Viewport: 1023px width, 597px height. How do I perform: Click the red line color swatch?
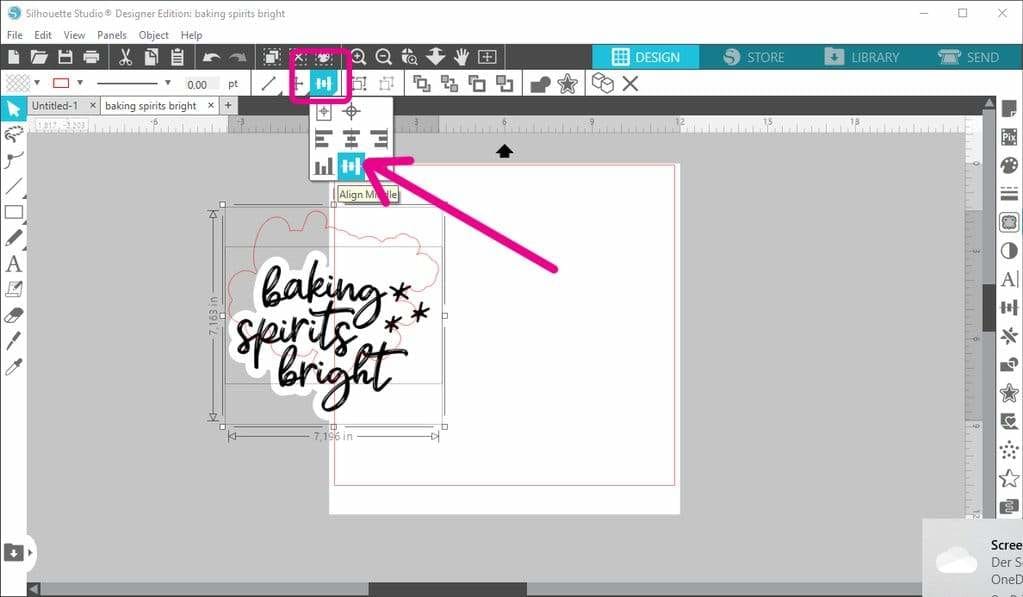61,83
